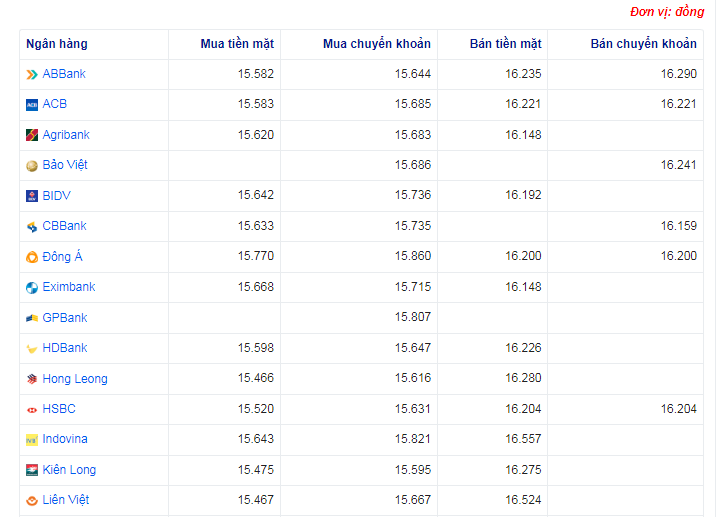Click the Bán tiền mặt column header
This screenshot has width=720, height=517.
point(505,44)
